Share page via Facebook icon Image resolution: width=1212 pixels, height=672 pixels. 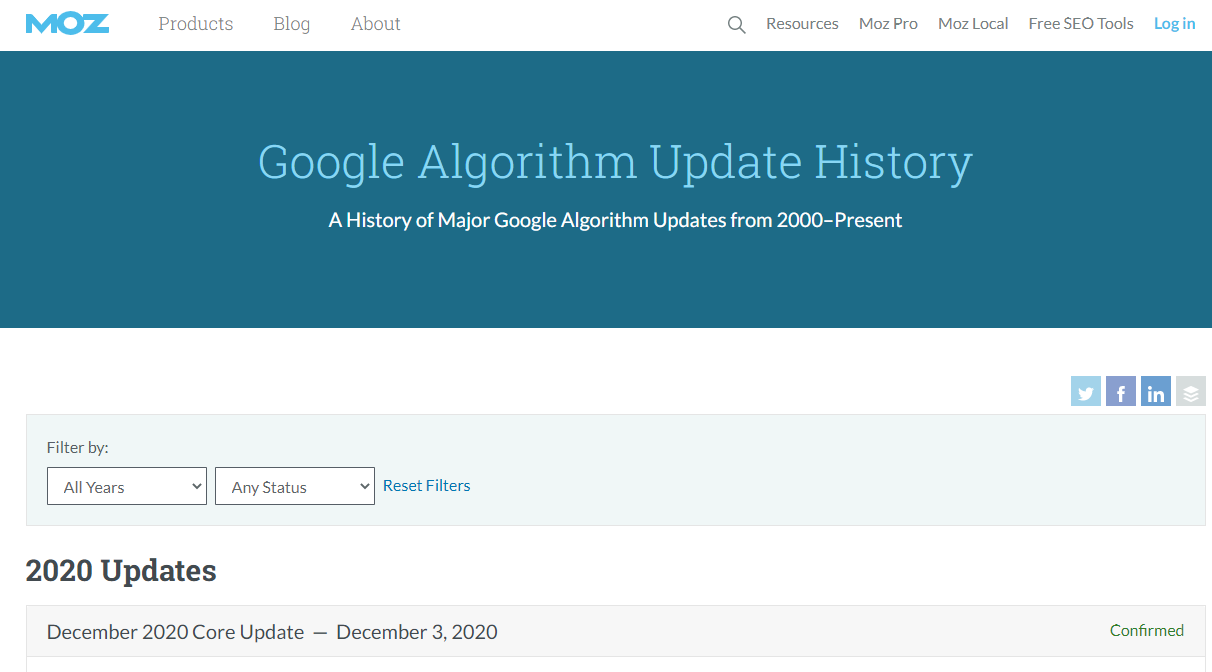(1121, 391)
